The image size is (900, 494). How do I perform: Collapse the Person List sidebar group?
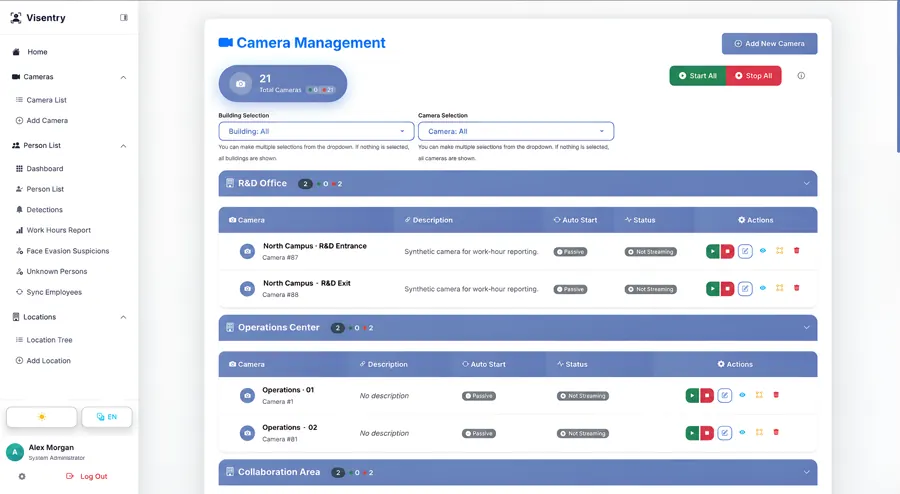pyautogui.click(x=123, y=146)
